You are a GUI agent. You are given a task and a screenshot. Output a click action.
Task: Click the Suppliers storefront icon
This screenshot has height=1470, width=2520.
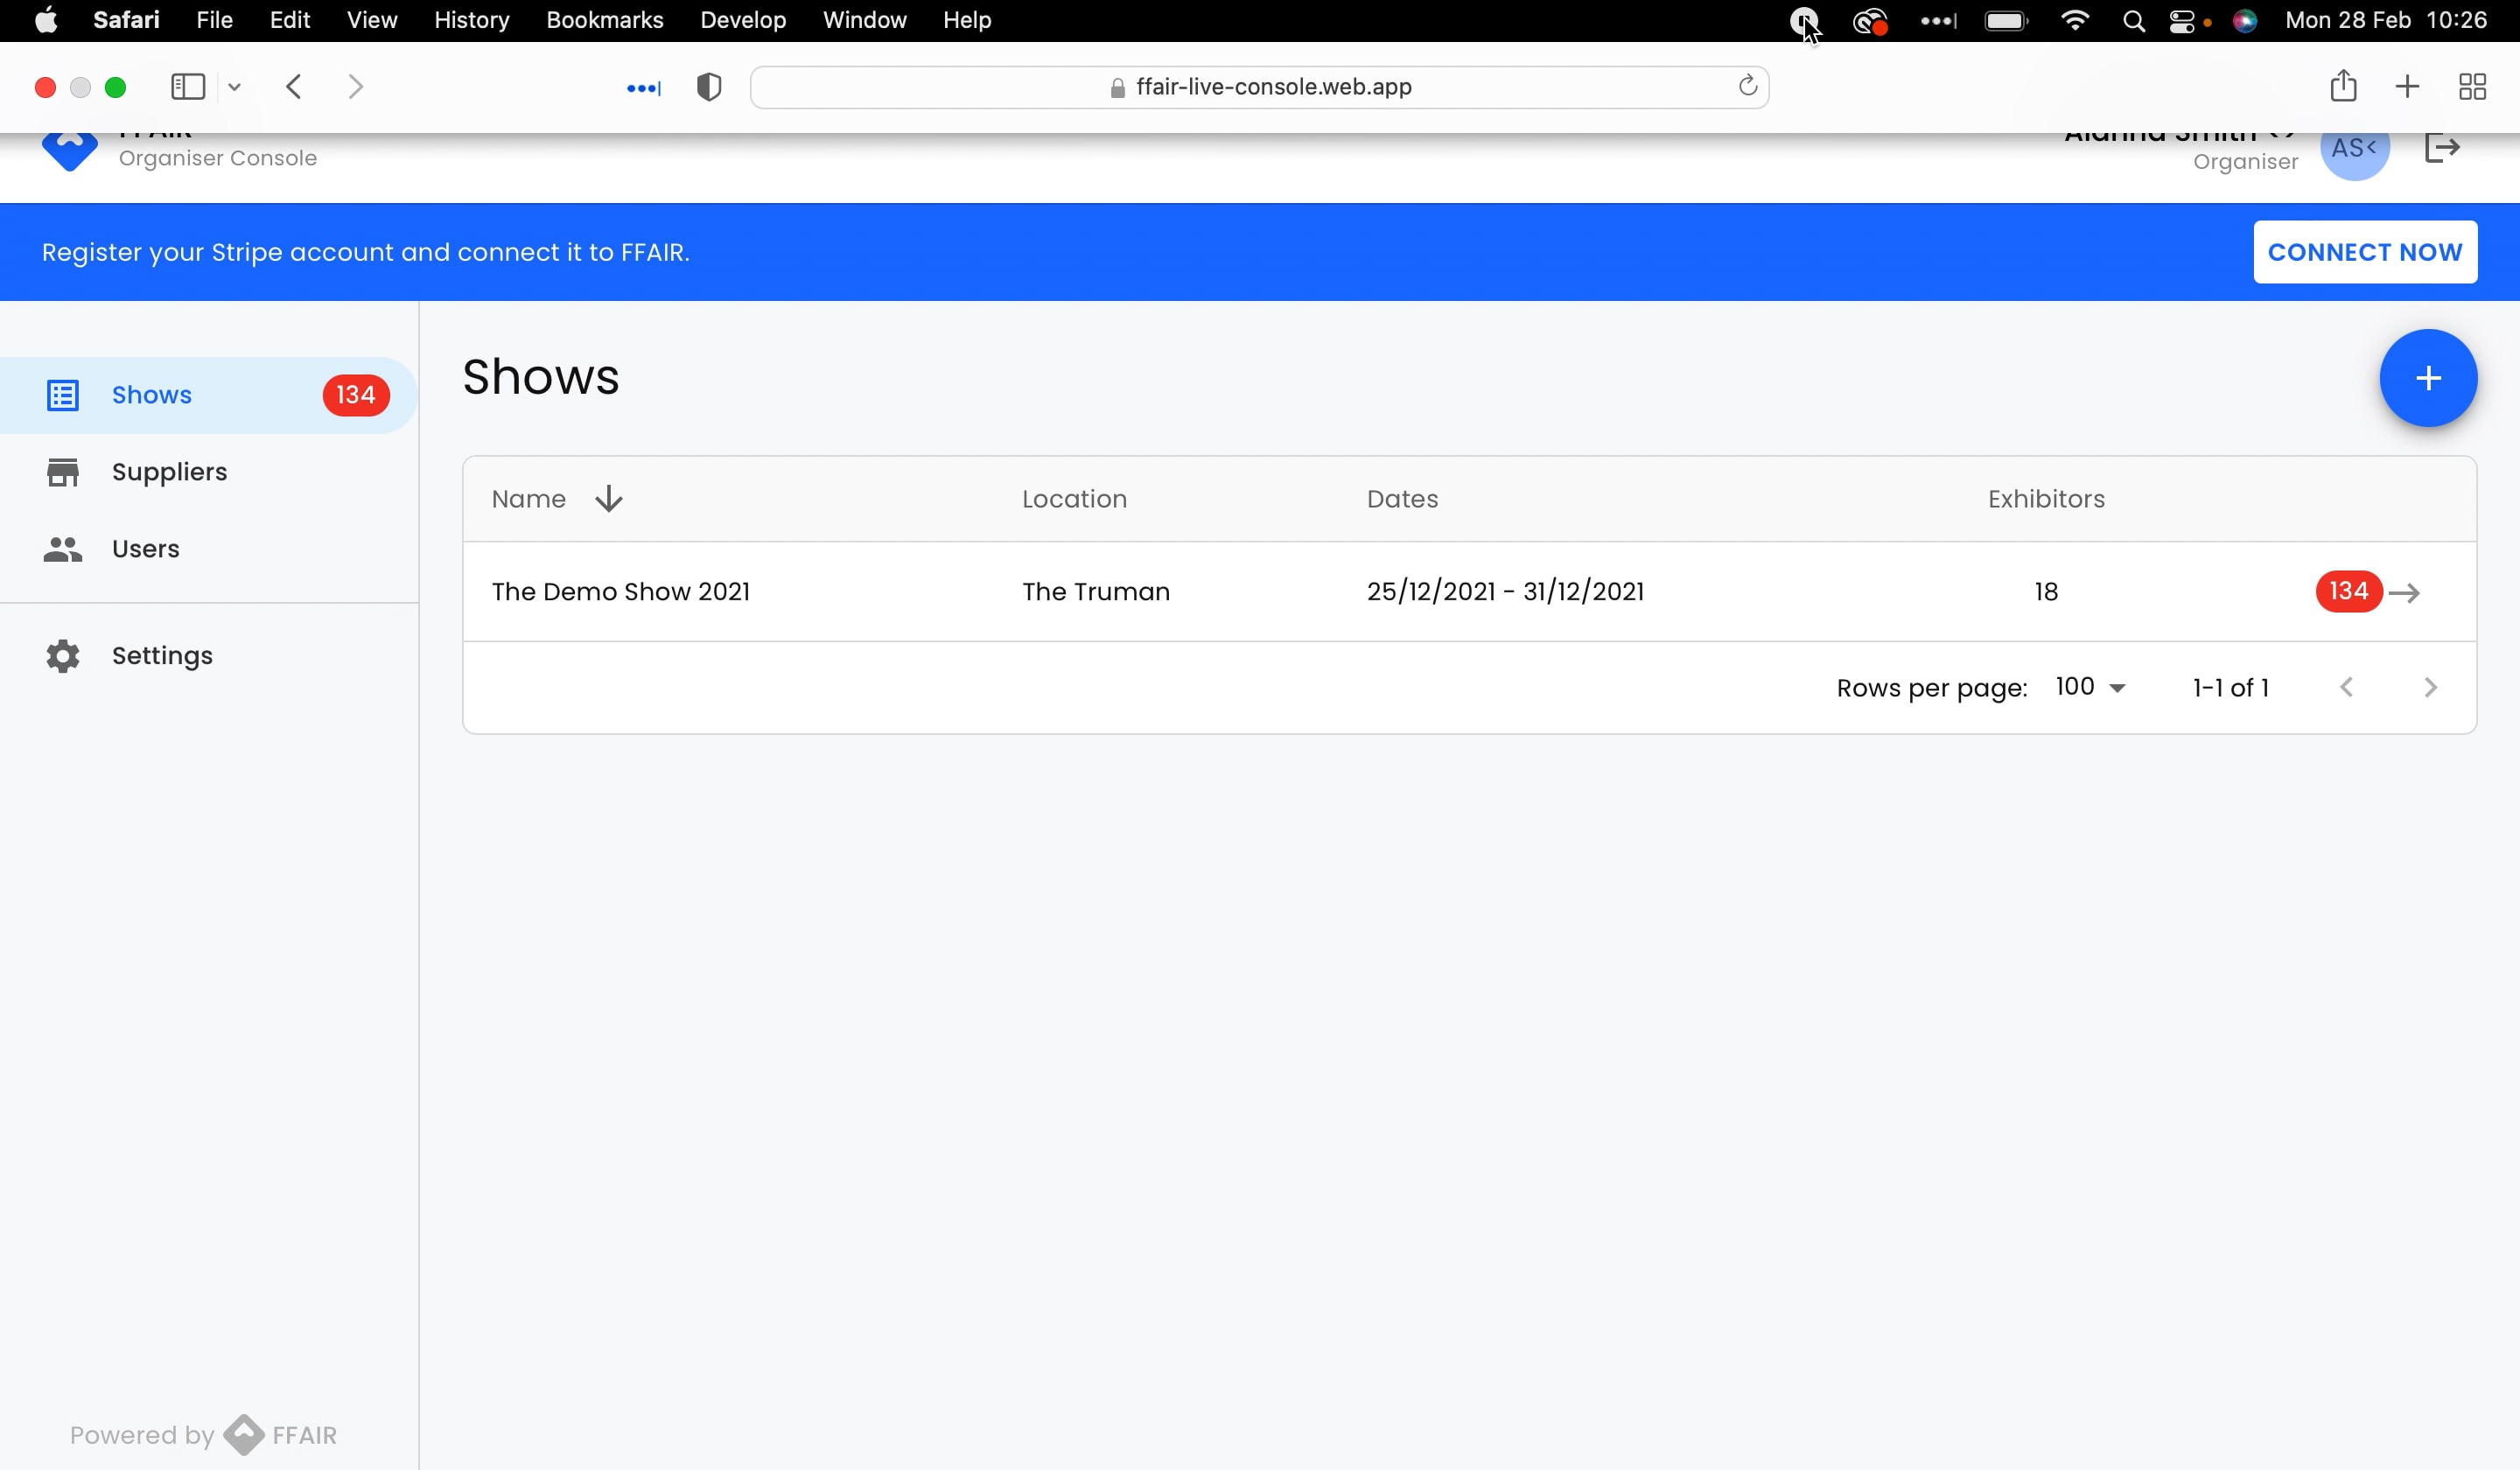click(x=63, y=472)
